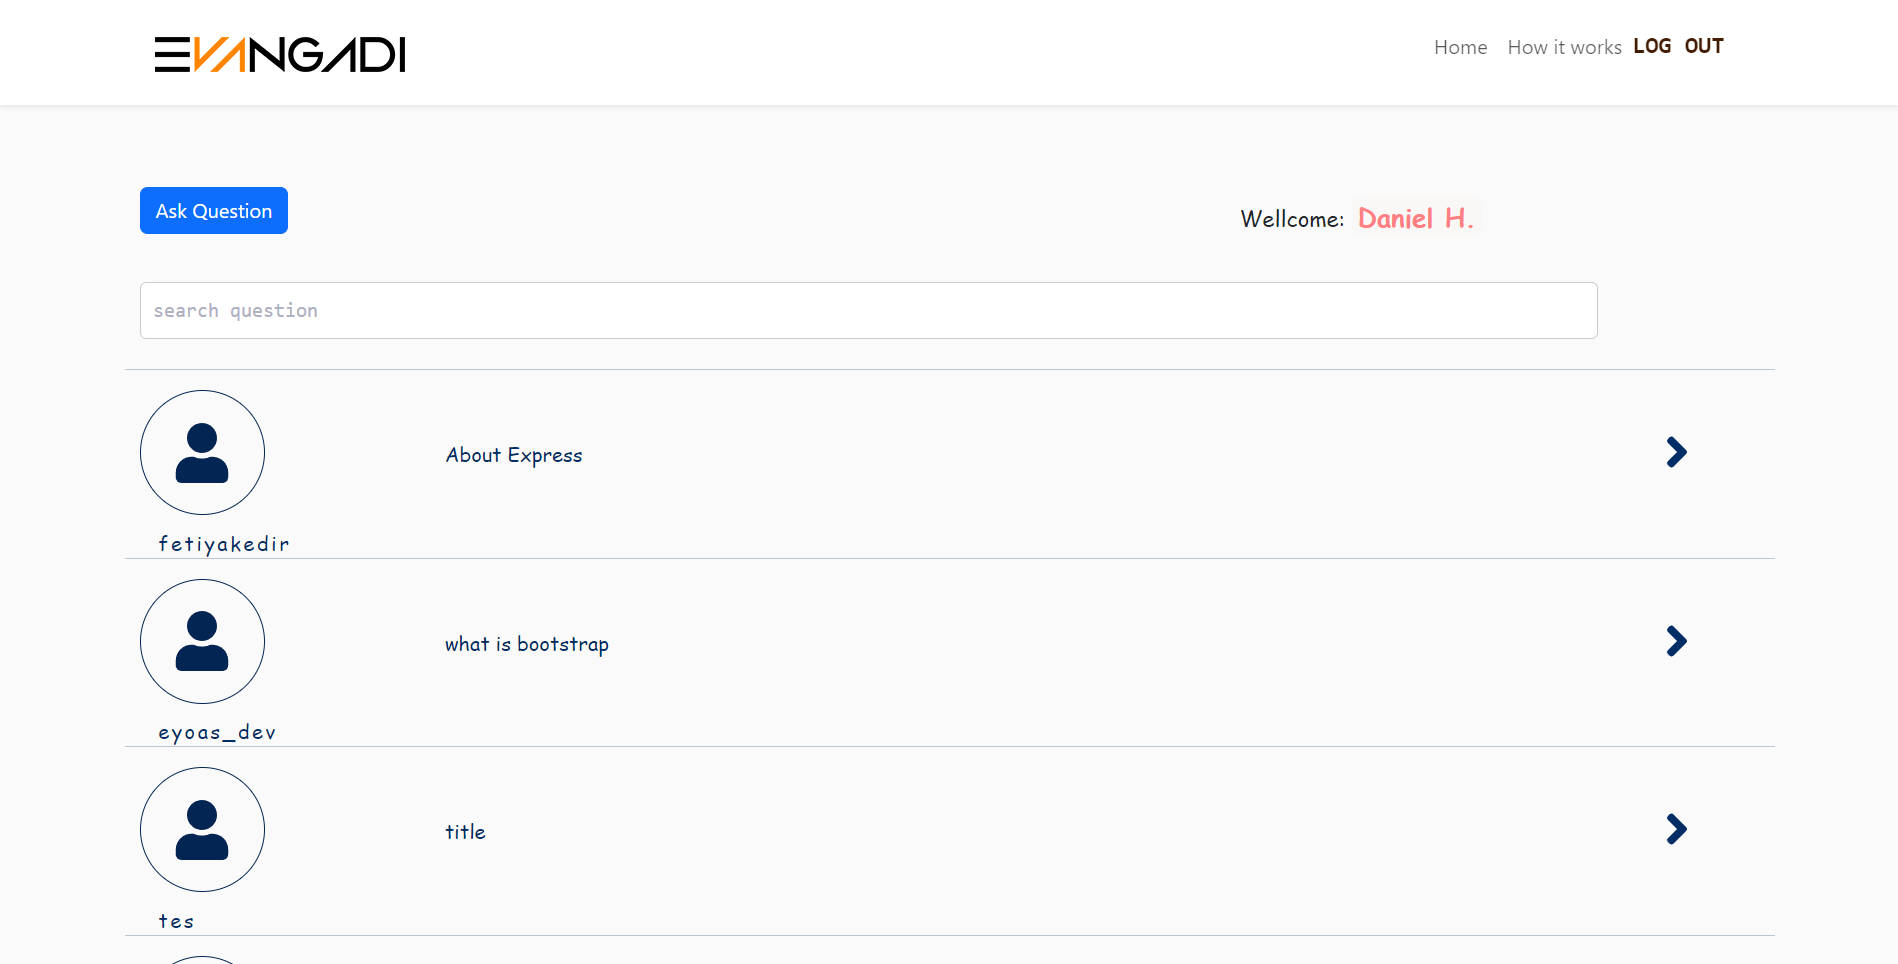This screenshot has width=1898, height=964.
Task: Click the Evangadi logo
Action: (x=280, y=54)
